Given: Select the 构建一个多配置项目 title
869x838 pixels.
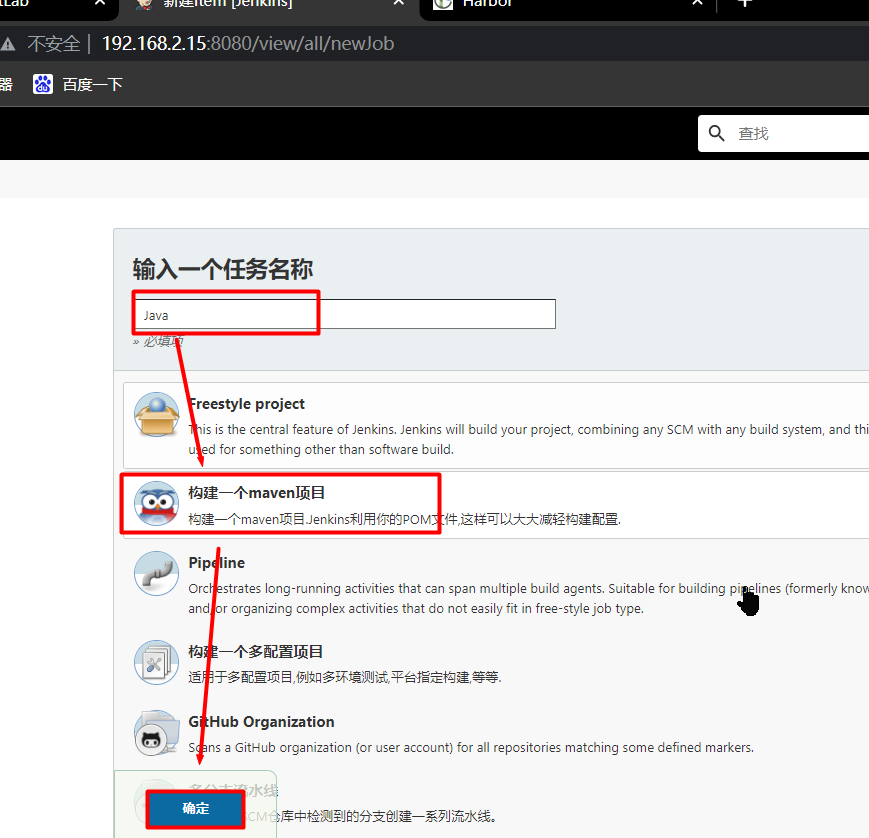Looking at the screenshot, I should tap(255, 652).
